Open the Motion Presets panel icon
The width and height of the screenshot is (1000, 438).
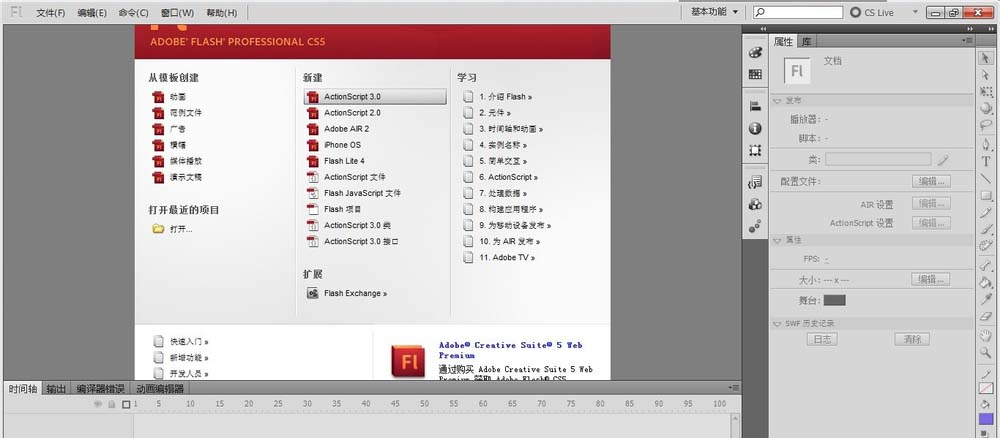755,226
